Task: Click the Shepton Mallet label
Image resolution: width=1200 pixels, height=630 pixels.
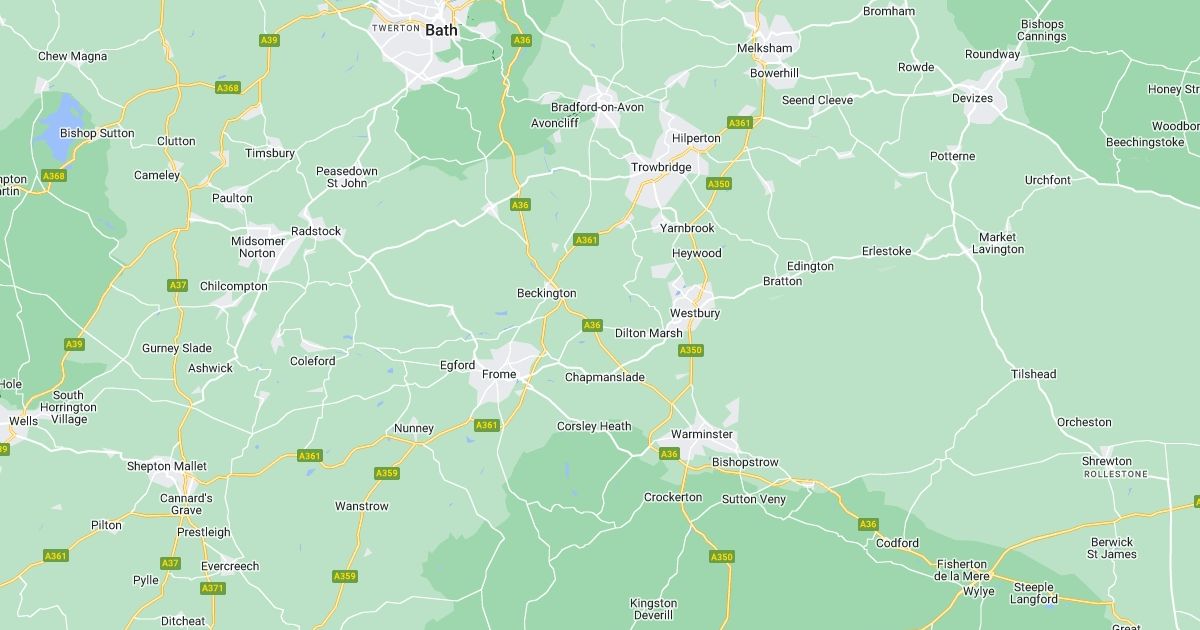Action: pyautogui.click(x=167, y=466)
